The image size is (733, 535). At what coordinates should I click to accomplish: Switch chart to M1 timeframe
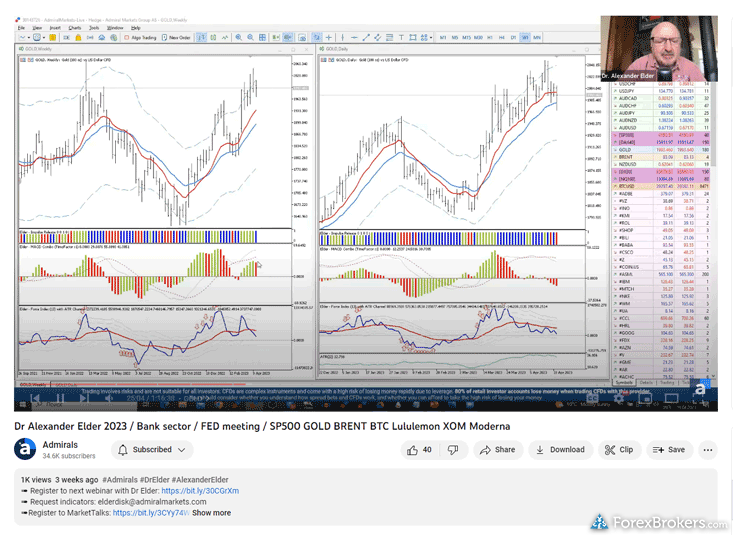pos(443,37)
